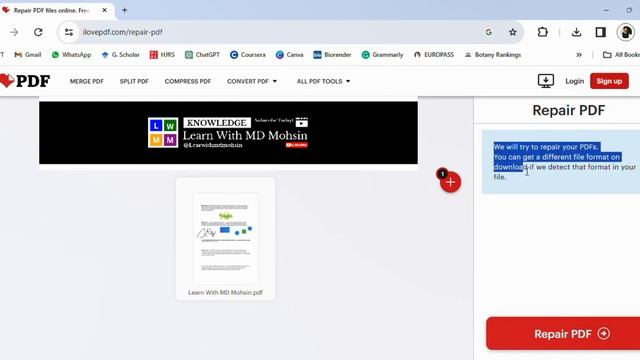Click the red Sign up button
The image size is (640, 360).
(609, 81)
